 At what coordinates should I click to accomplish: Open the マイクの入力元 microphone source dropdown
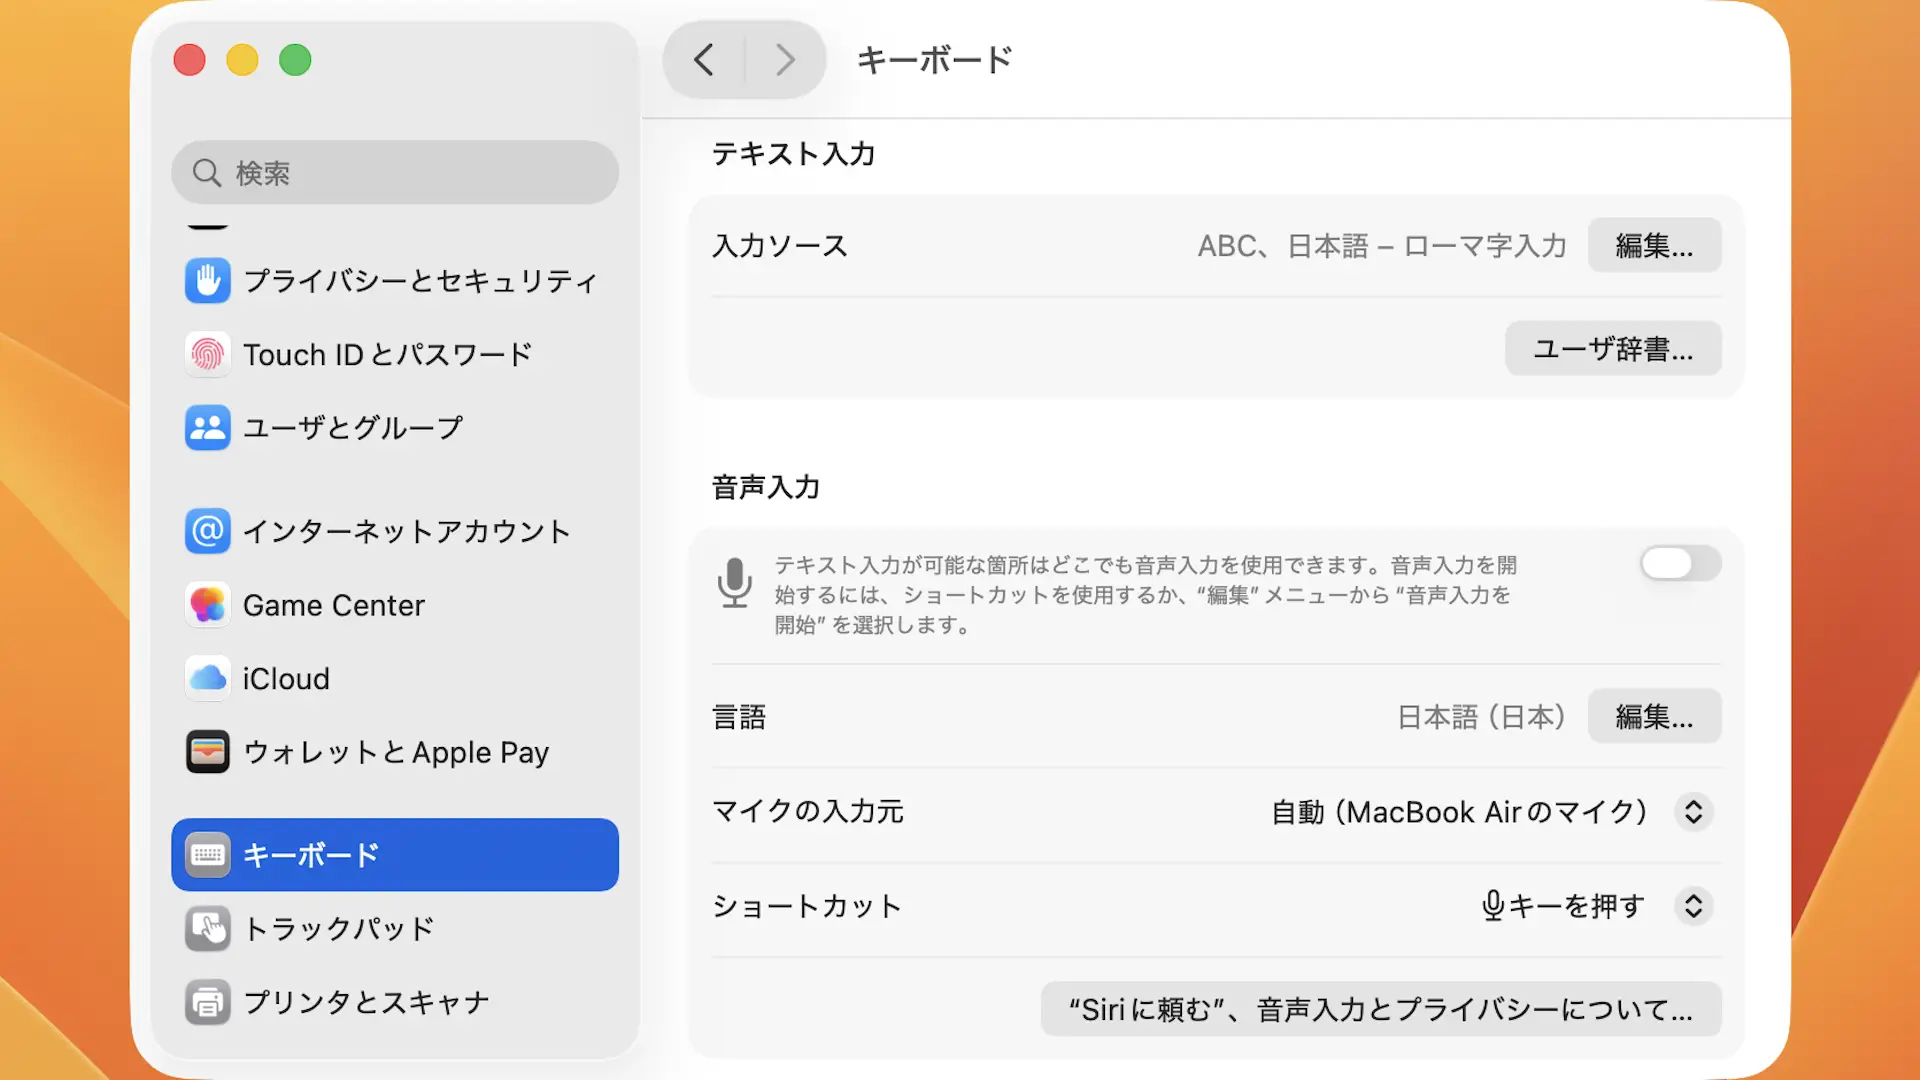click(x=1693, y=812)
